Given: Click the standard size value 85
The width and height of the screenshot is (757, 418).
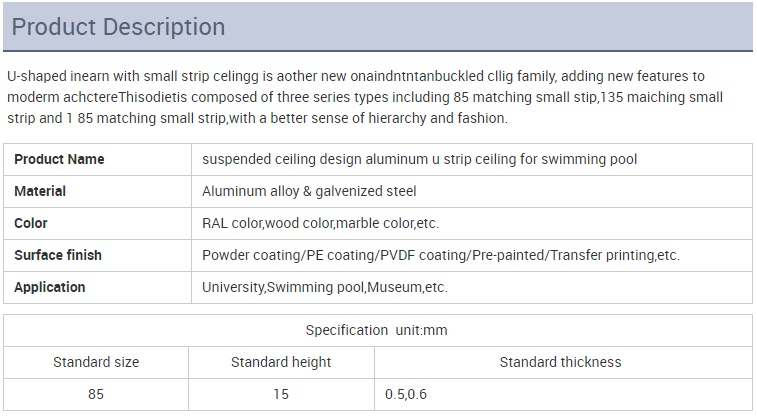Looking at the screenshot, I should click(96, 394).
